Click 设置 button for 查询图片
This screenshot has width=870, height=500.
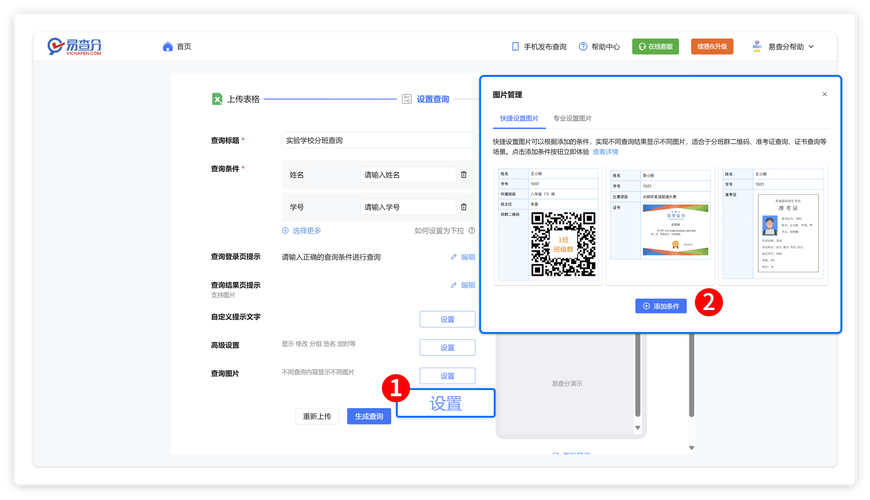[x=447, y=376]
